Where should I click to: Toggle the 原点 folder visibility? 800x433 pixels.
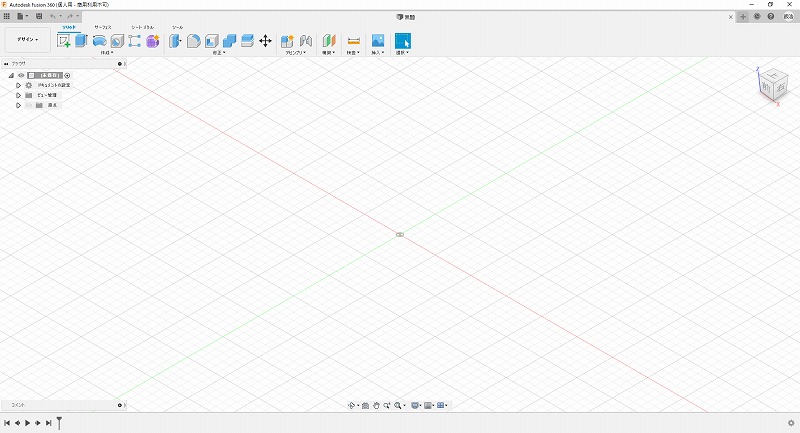(29, 105)
